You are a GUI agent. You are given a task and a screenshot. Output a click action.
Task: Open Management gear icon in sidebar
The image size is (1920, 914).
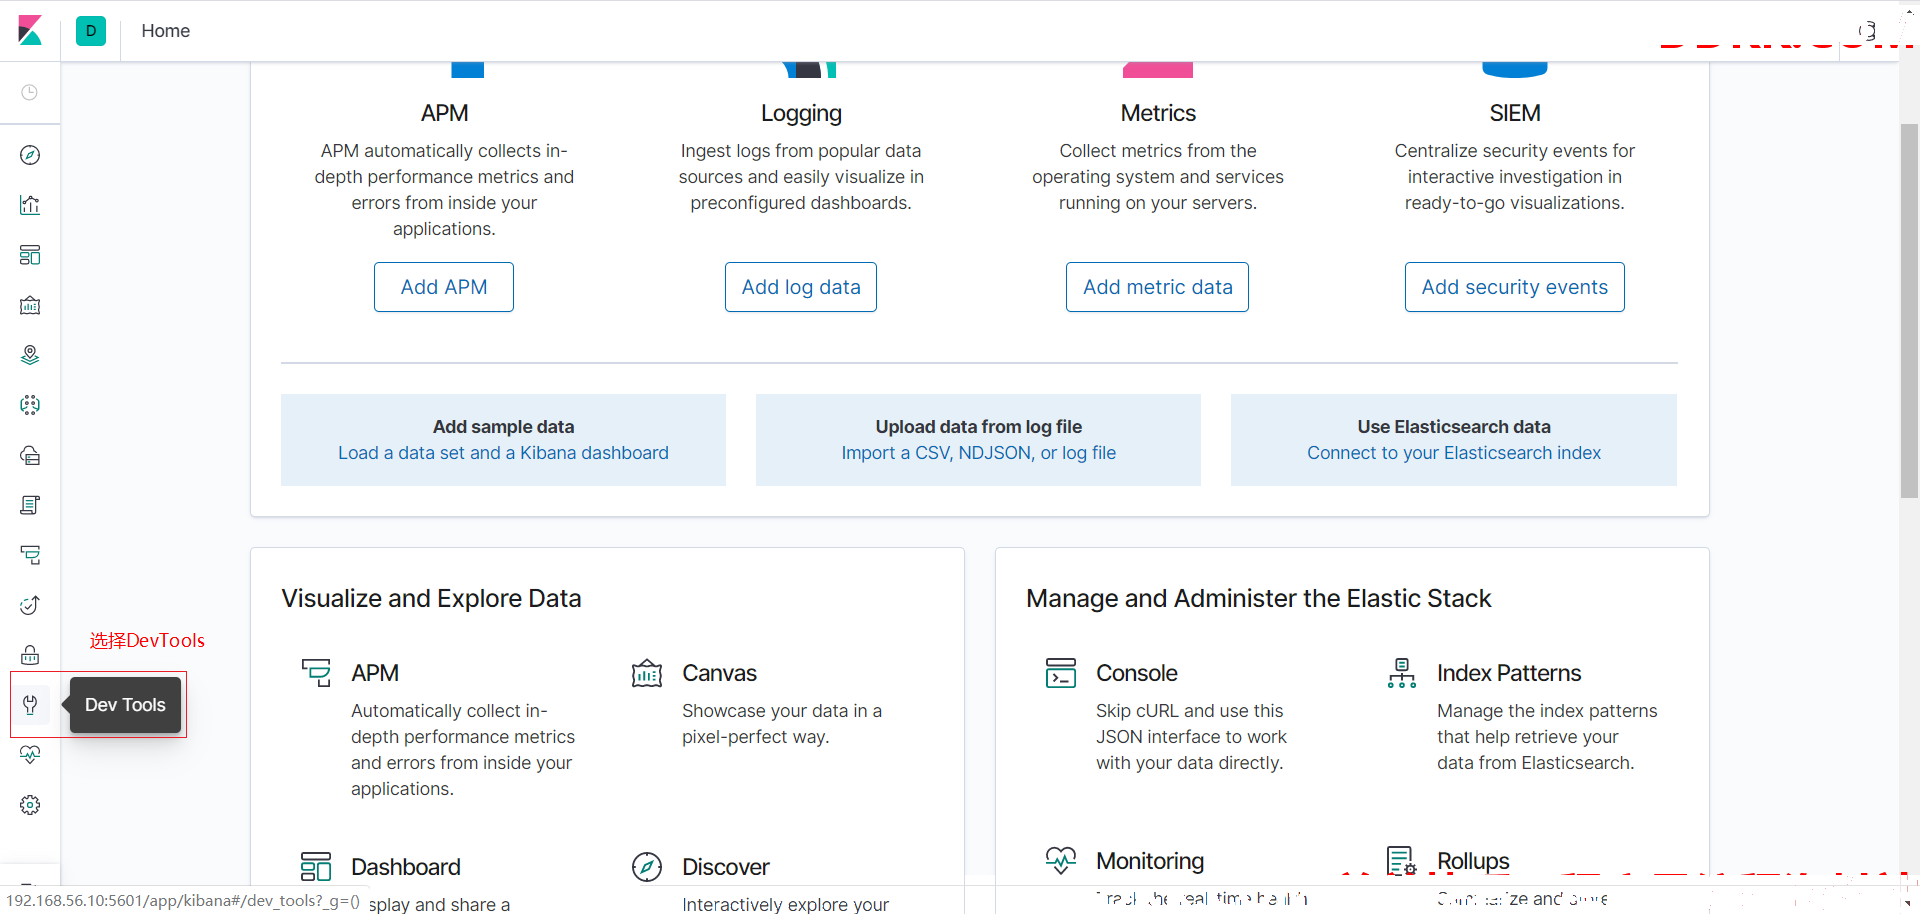30,805
